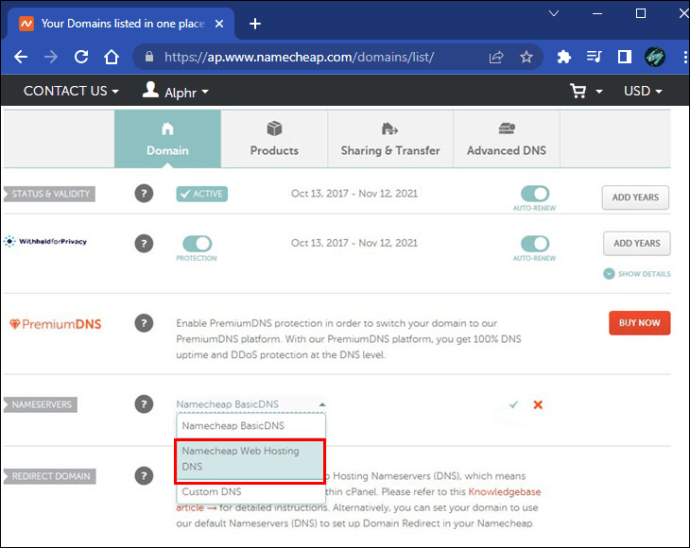Viewport: 690px width, 548px height.
Task: Choose Custom DNS option
Action: click(251, 492)
